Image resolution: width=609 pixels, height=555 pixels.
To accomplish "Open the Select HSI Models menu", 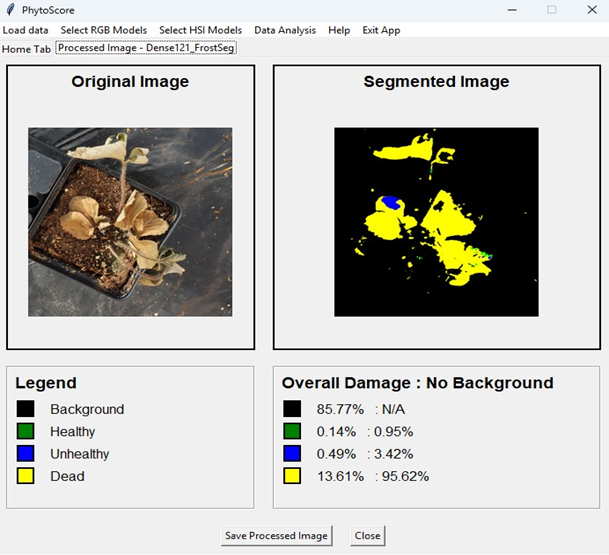I will click(x=200, y=30).
